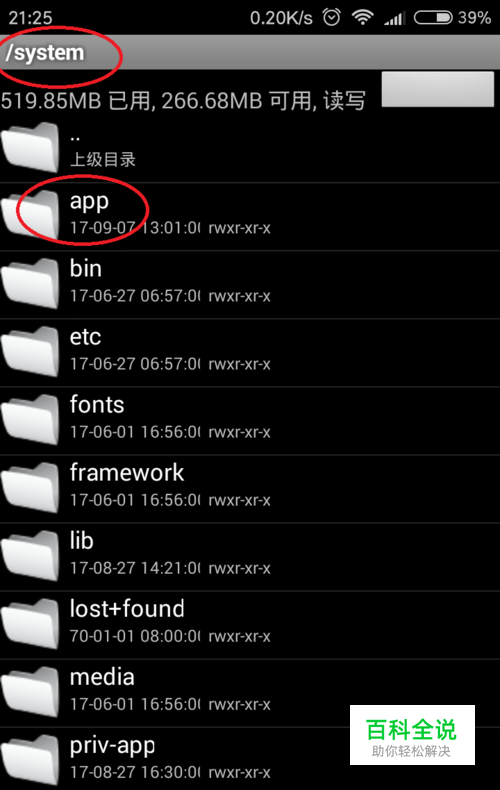Open the app folder icon
The height and width of the screenshot is (790, 500).
pos(30,216)
